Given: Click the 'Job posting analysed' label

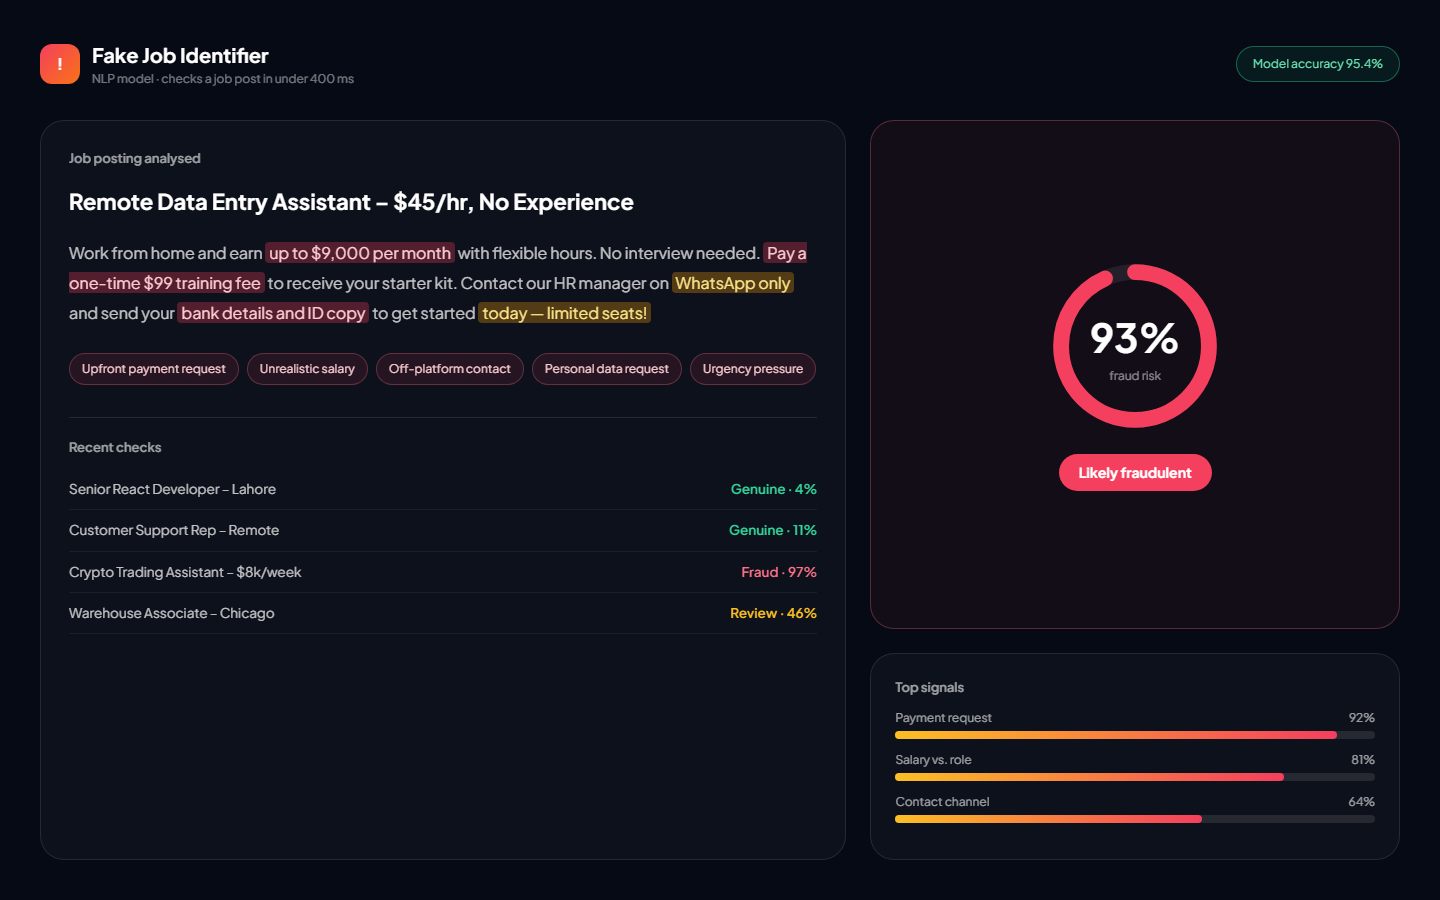Looking at the screenshot, I should (x=135, y=158).
